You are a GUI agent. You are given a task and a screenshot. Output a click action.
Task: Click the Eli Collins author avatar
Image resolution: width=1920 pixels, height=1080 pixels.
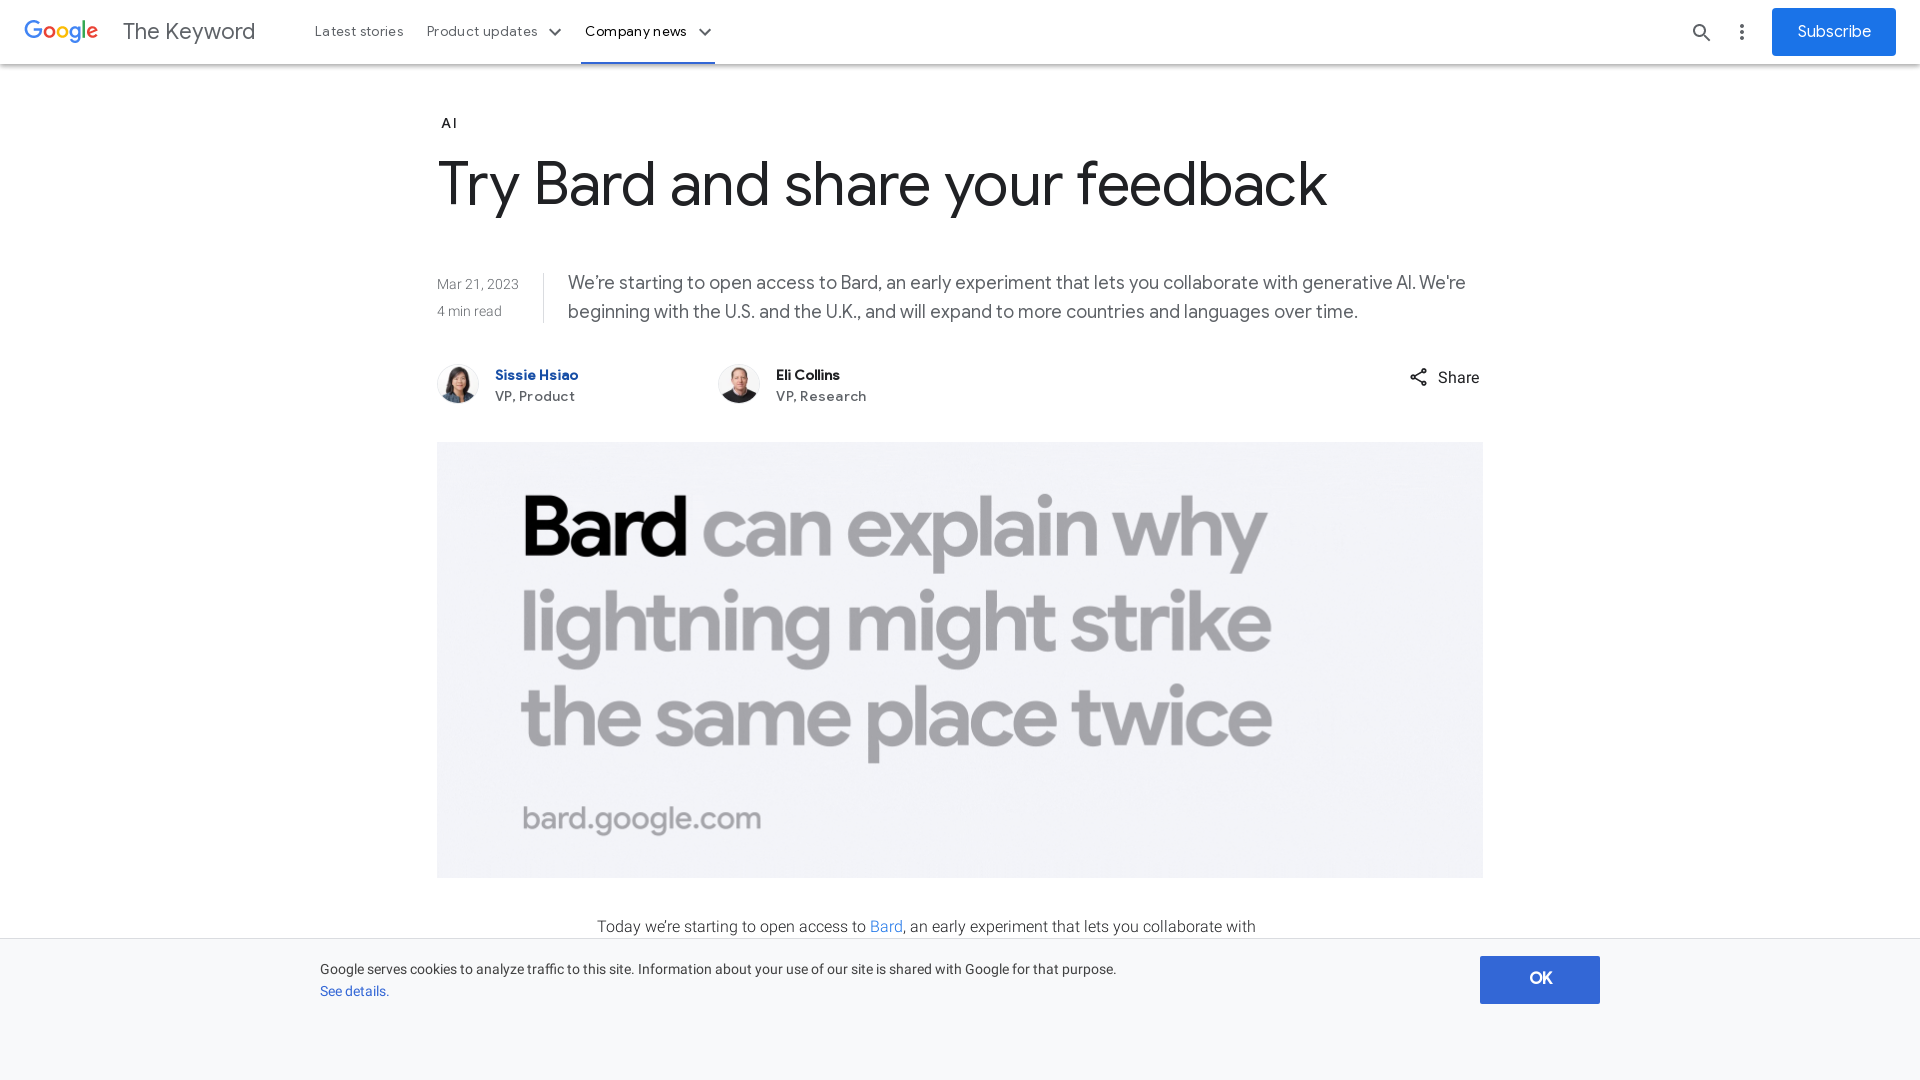coord(738,384)
